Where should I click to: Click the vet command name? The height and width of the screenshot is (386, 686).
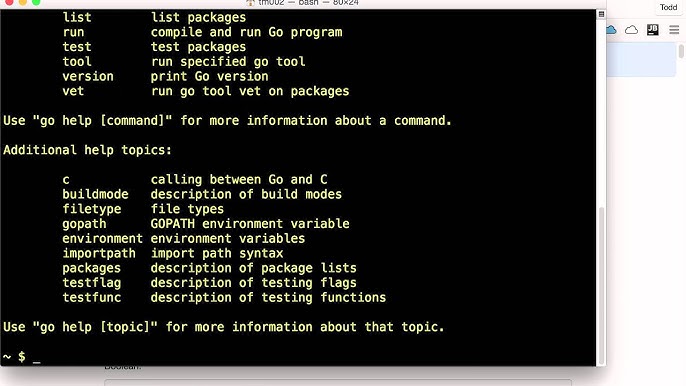(73, 91)
